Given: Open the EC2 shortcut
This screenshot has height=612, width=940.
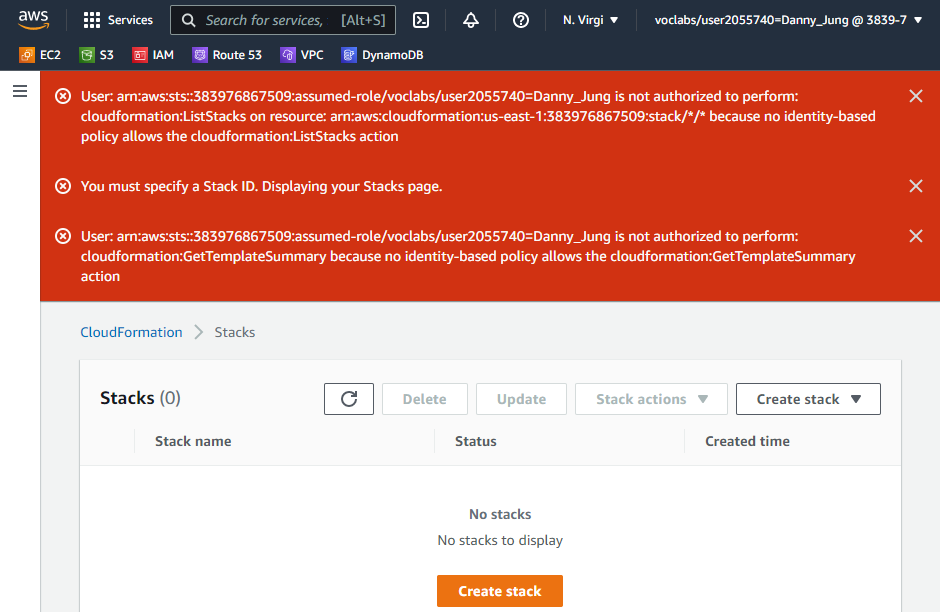Looking at the screenshot, I should click(40, 55).
